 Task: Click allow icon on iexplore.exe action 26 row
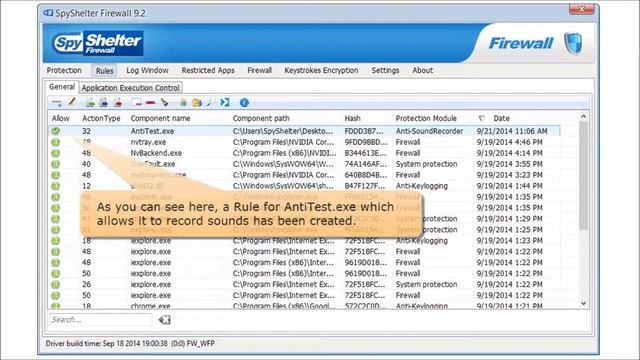pyautogui.click(x=56, y=284)
